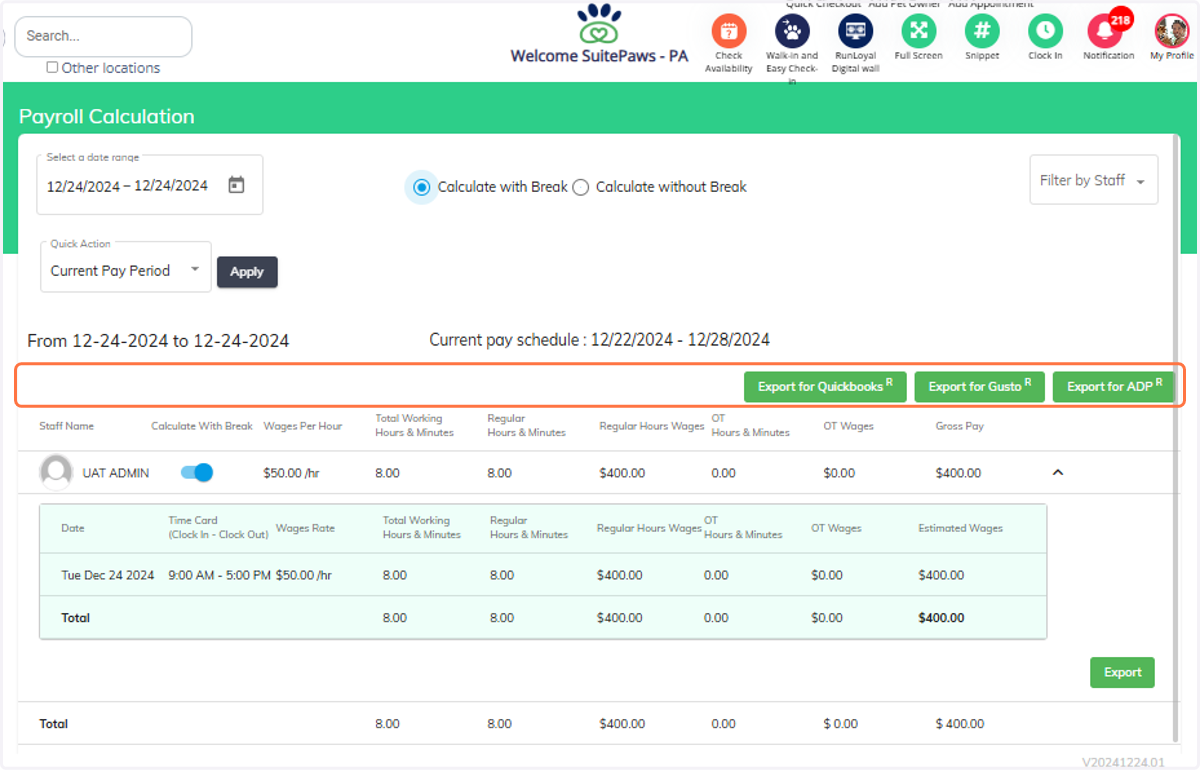1200x770 pixels.
Task: Click $ 400.00 grand total gross pay
Action: pos(960,724)
